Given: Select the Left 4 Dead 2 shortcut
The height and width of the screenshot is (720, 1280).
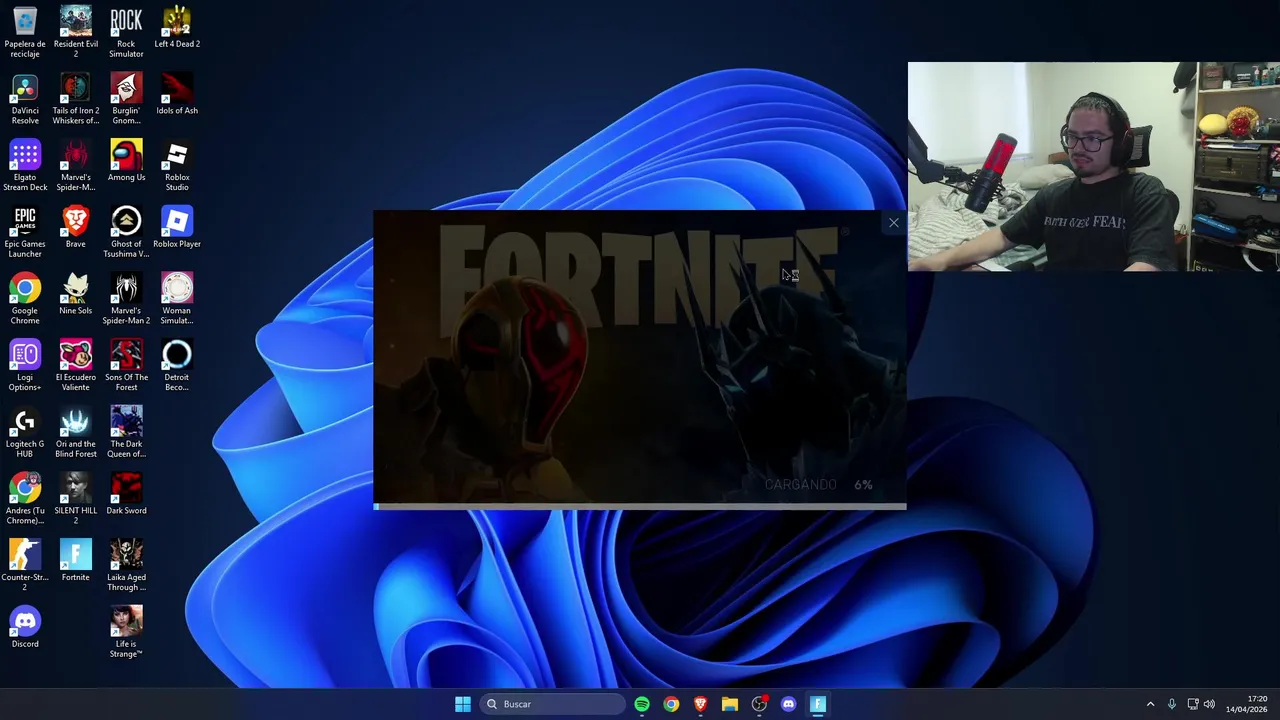Looking at the screenshot, I should (x=177, y=28).
